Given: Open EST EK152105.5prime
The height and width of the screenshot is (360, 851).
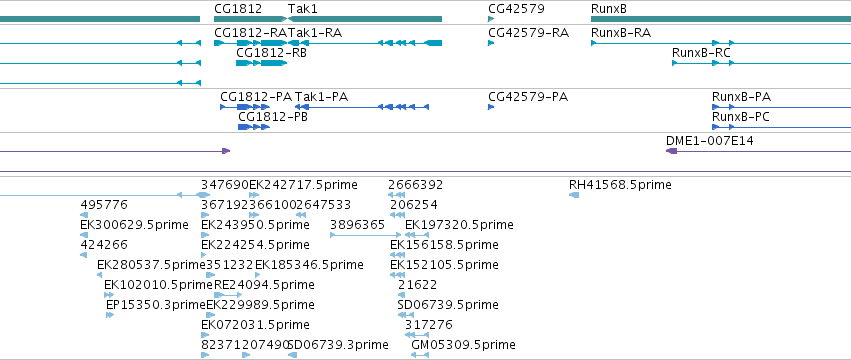Looking at the screenshot, I should (x=444, y=265).
